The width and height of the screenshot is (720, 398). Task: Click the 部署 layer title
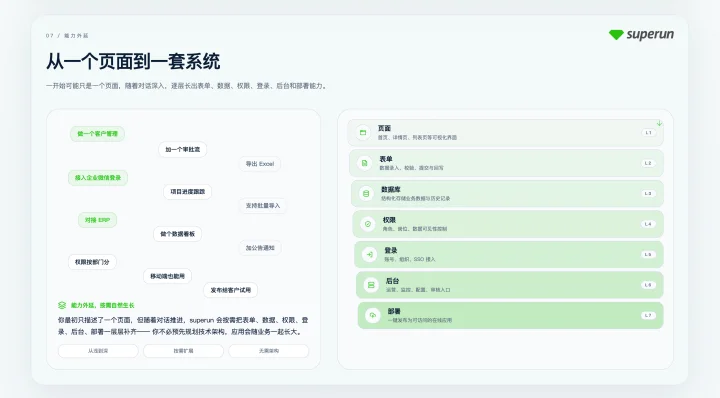pyautogui.click(x=394, y=311)
